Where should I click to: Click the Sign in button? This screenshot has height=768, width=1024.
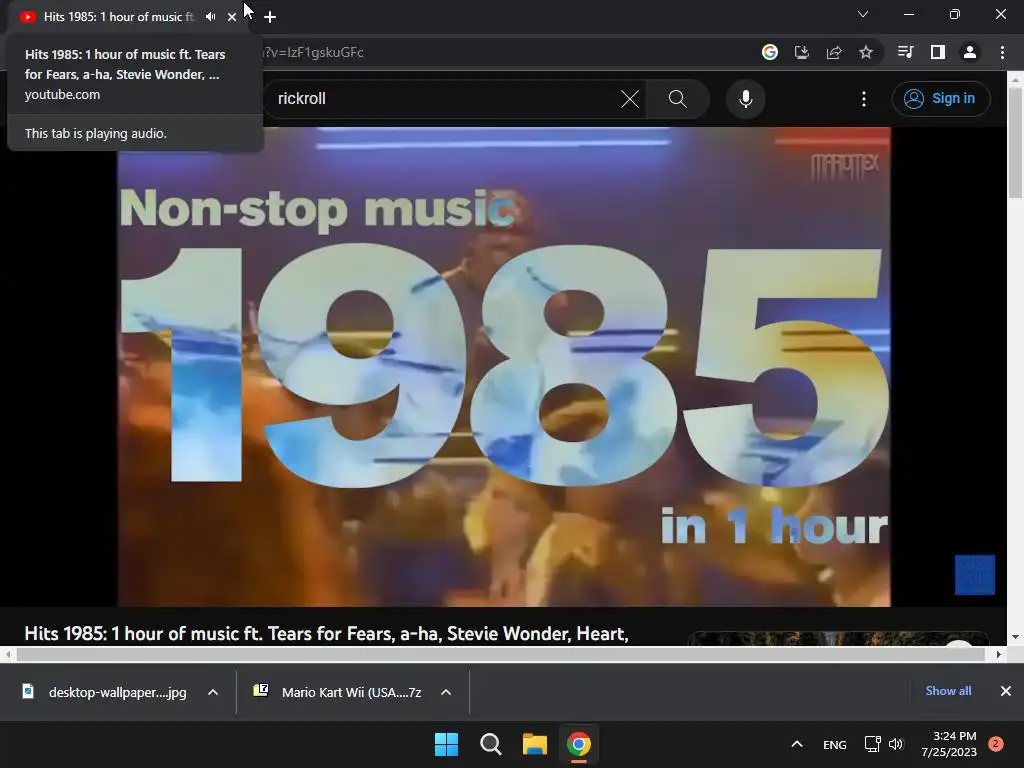click(941, 99)
